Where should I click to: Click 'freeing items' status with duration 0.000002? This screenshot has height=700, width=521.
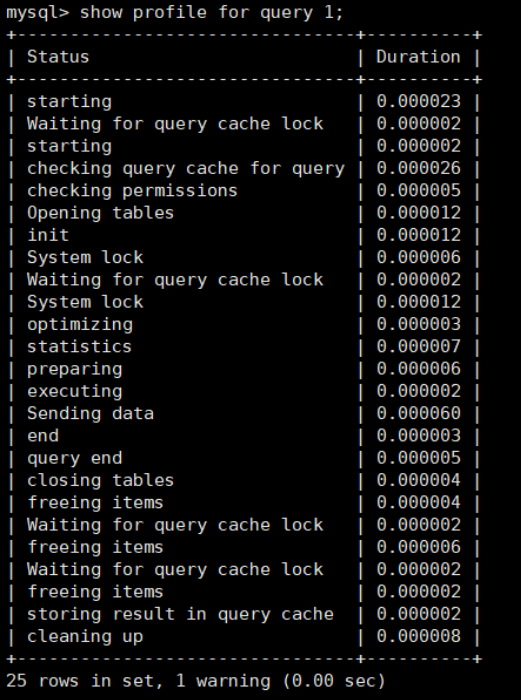pyautogui.click(x=96, y=593)
